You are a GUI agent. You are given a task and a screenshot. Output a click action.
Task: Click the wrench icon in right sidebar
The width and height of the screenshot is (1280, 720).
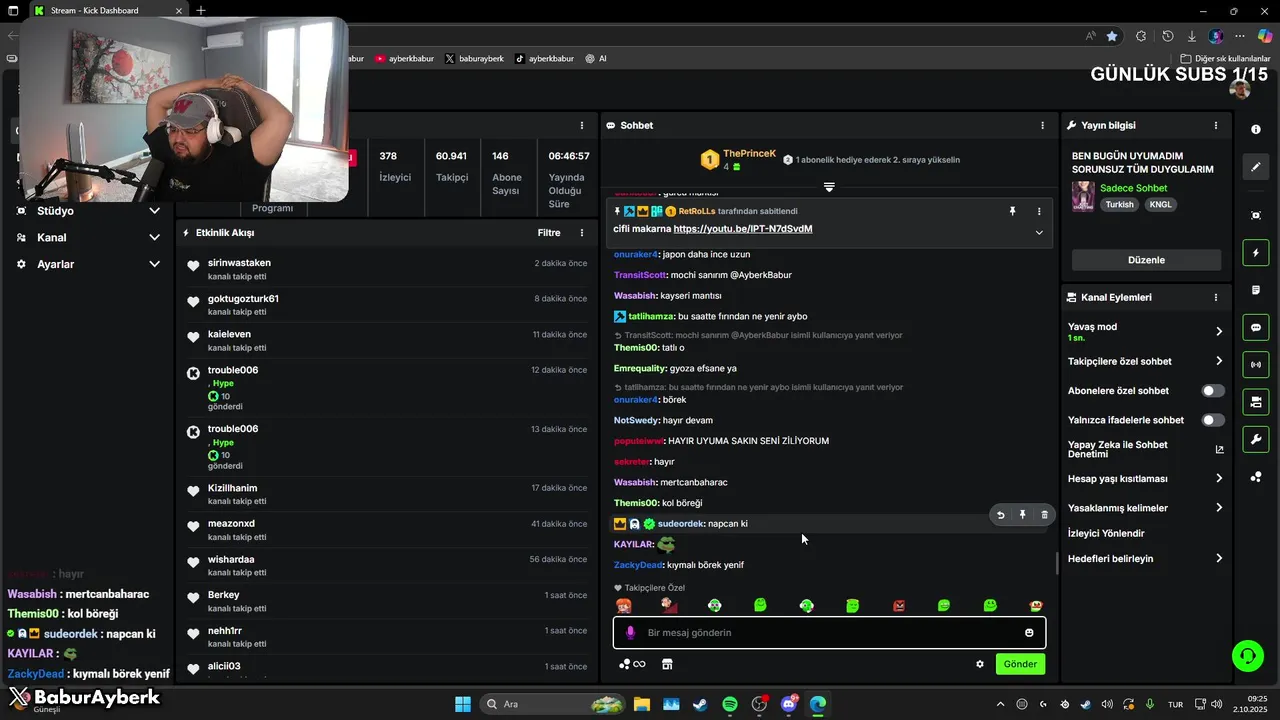click(x=1256, y=439)
